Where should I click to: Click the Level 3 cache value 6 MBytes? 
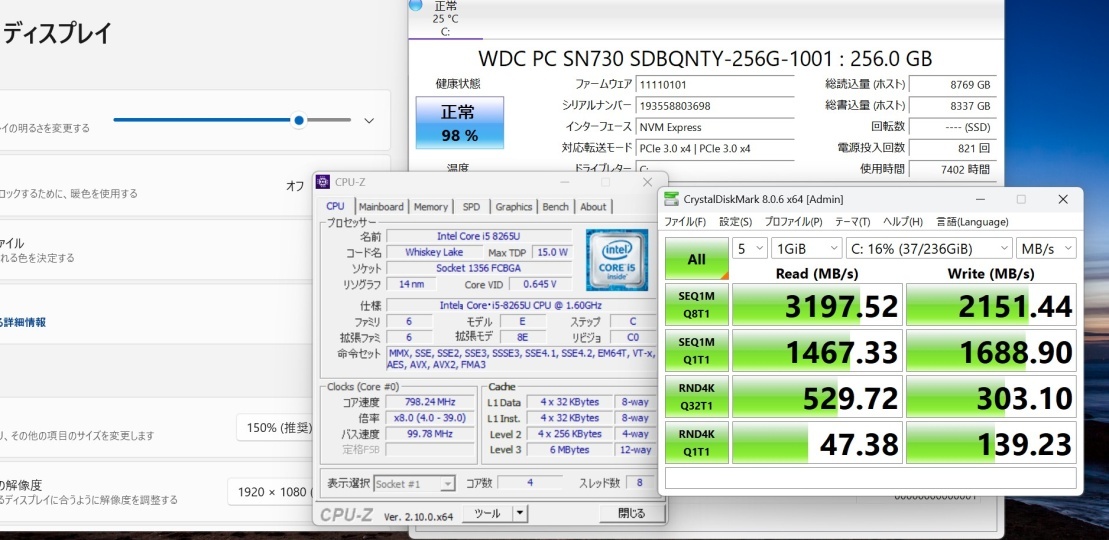(569, 449)
